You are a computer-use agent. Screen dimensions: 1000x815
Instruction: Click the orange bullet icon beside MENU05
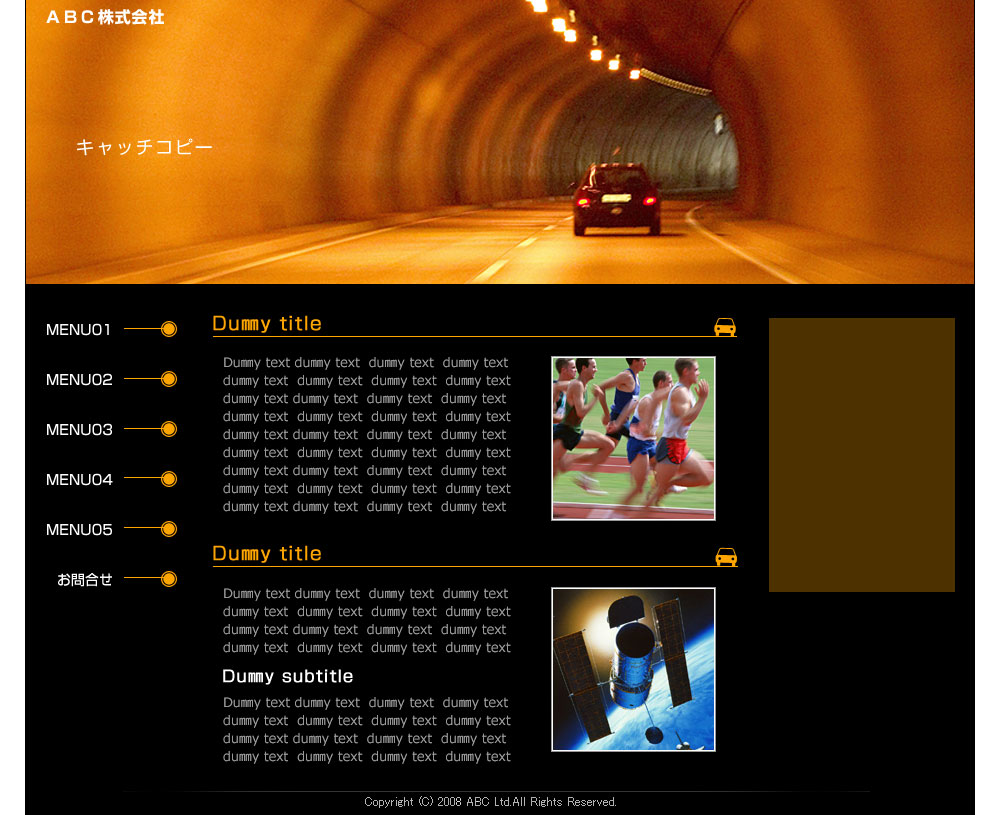pyautogui.click(x=169, y=529)
